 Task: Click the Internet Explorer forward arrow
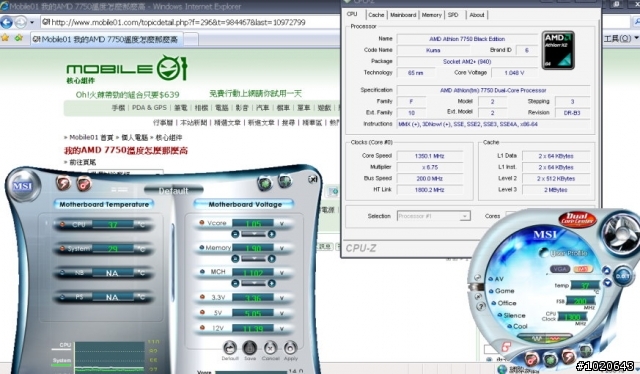coord(20,22)
